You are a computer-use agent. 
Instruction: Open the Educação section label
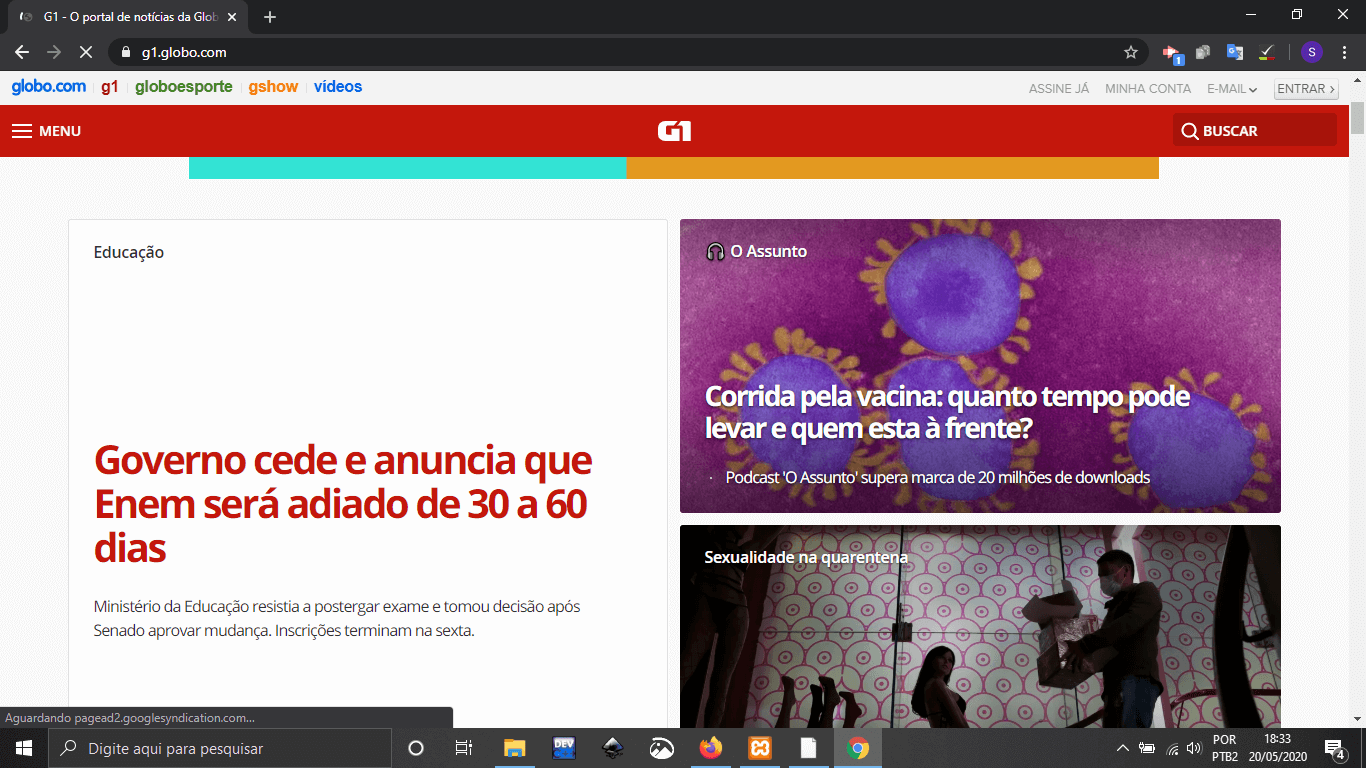pyautogui.click(x=129, y=252)
